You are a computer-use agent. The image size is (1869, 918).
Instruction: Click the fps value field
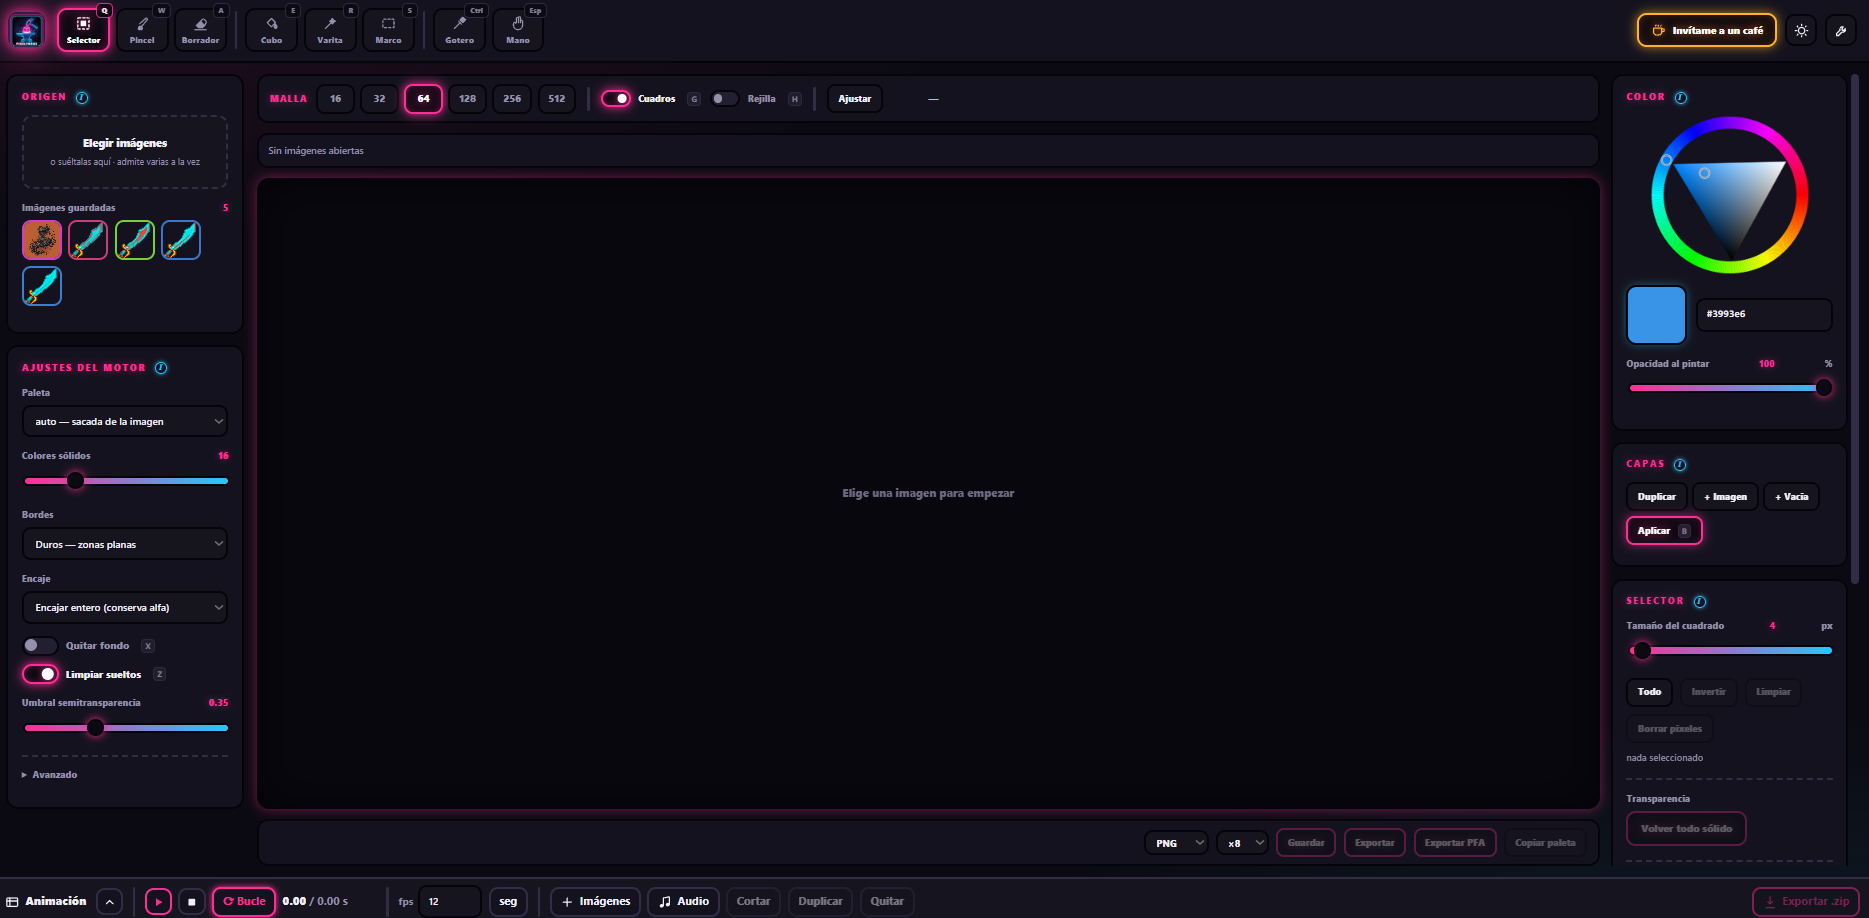point(449,901)
